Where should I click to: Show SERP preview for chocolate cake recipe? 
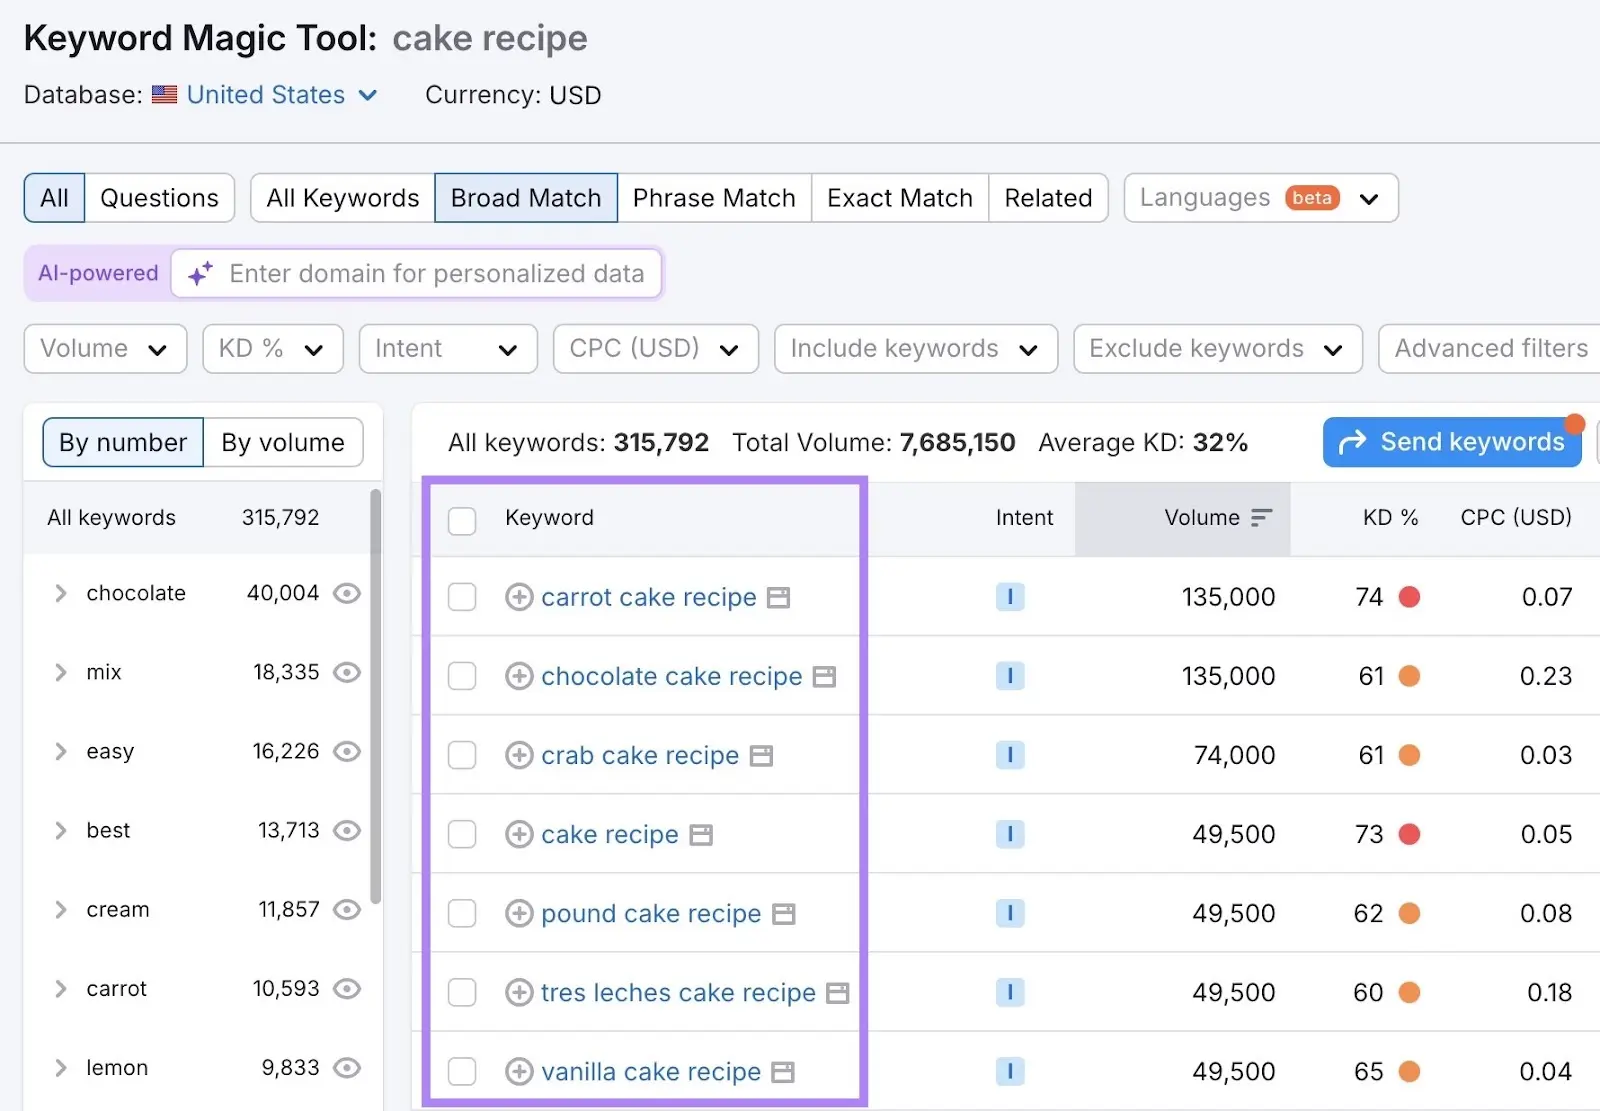pos(823,676)
